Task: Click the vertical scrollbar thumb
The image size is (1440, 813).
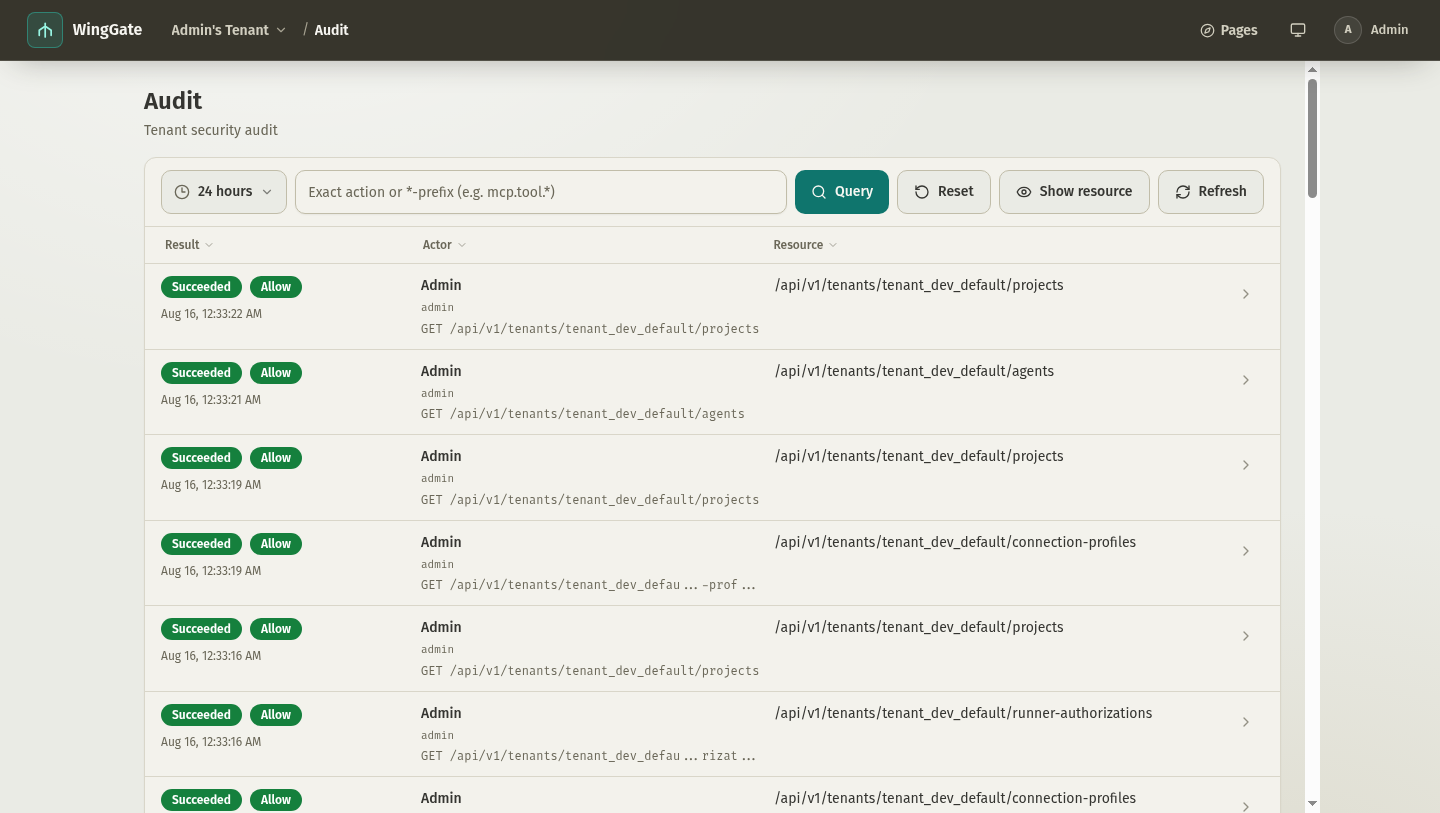Action: pyautogui.click(x=1312, y=137)
